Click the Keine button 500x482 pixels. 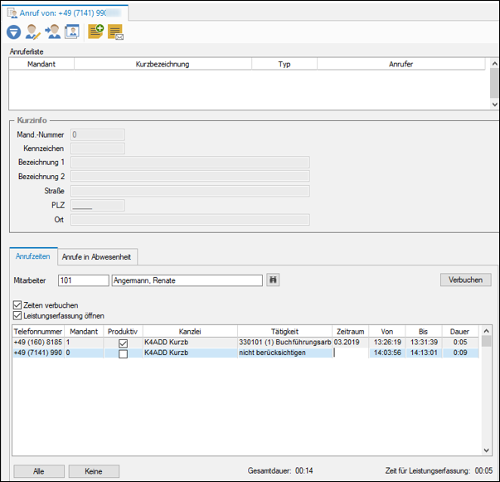[94, 471]
